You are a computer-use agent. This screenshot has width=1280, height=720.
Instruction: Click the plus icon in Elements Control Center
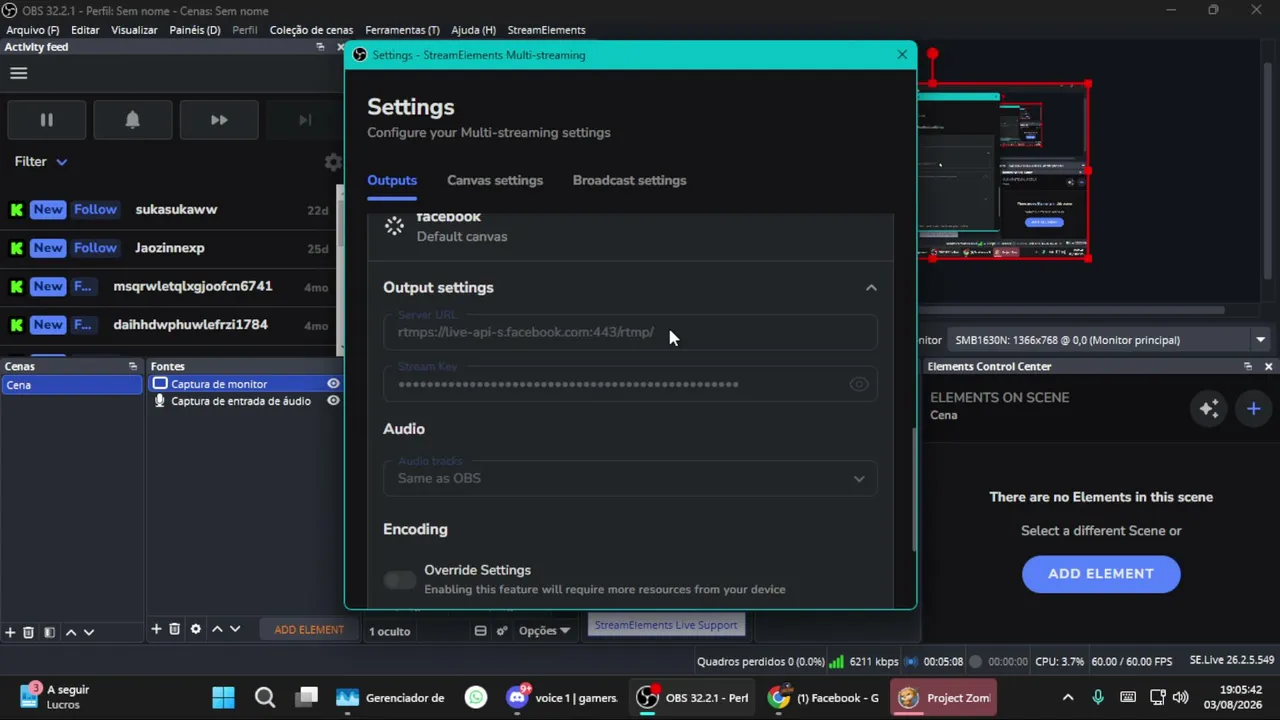click(x=1253, y=408)
